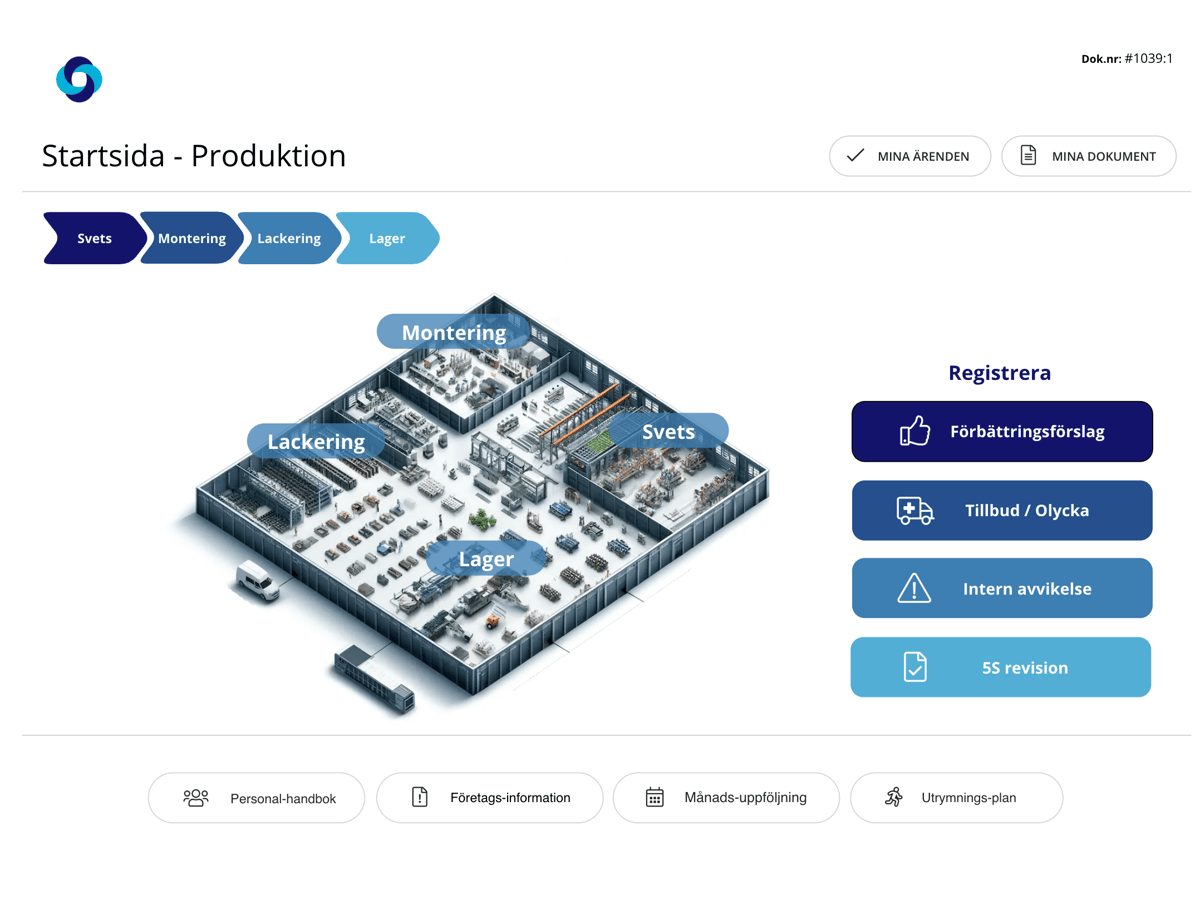The width and height of the screenshot is (1200, 900).
Task: Click the Lager label on the factory map
Action: pyautogui.click(x=486, y=559)
